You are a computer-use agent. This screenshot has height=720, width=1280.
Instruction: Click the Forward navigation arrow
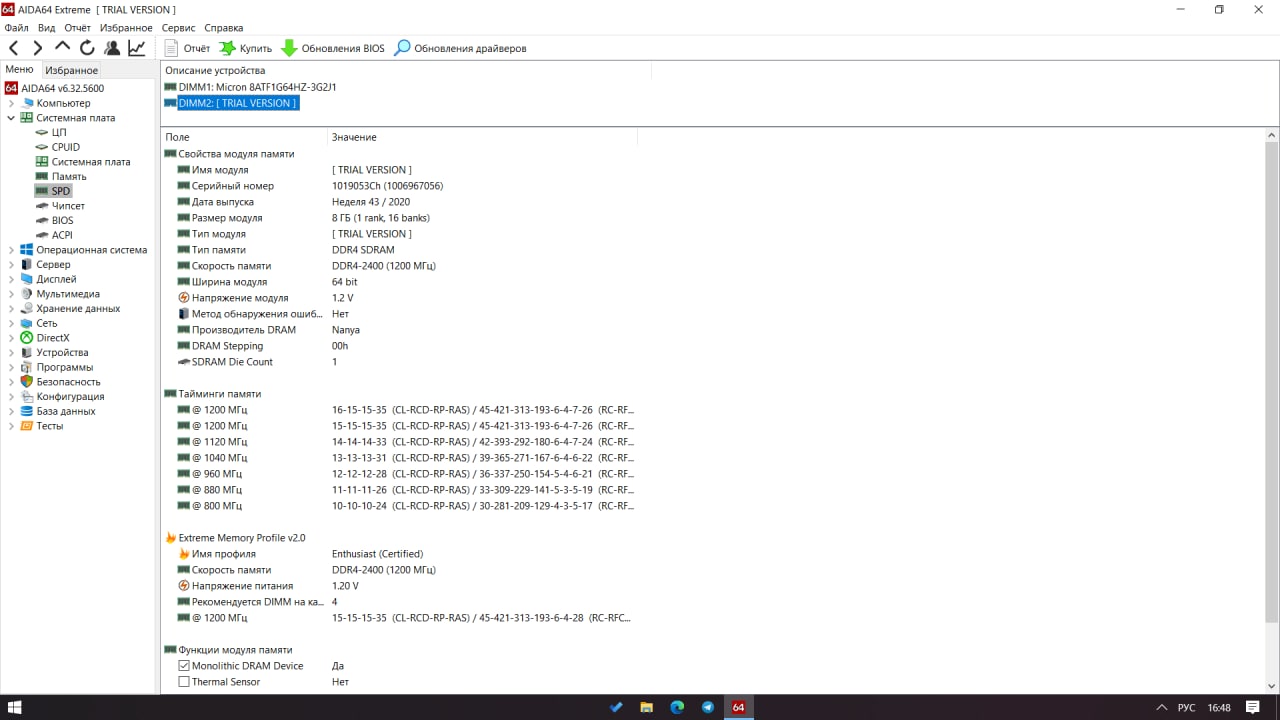pos(38,48)
